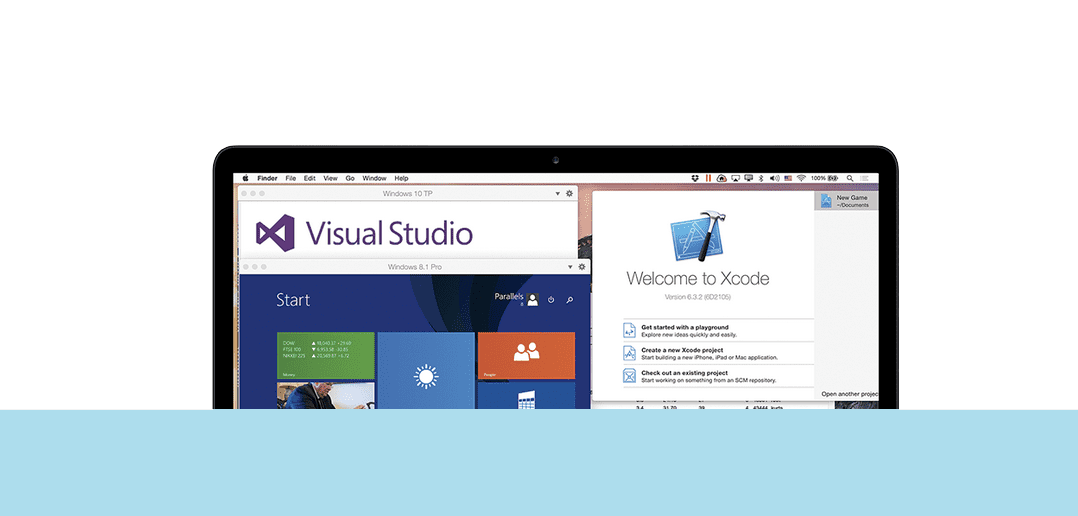Click the power button on Start screen

pyautogui.click(x=551, y=300)
